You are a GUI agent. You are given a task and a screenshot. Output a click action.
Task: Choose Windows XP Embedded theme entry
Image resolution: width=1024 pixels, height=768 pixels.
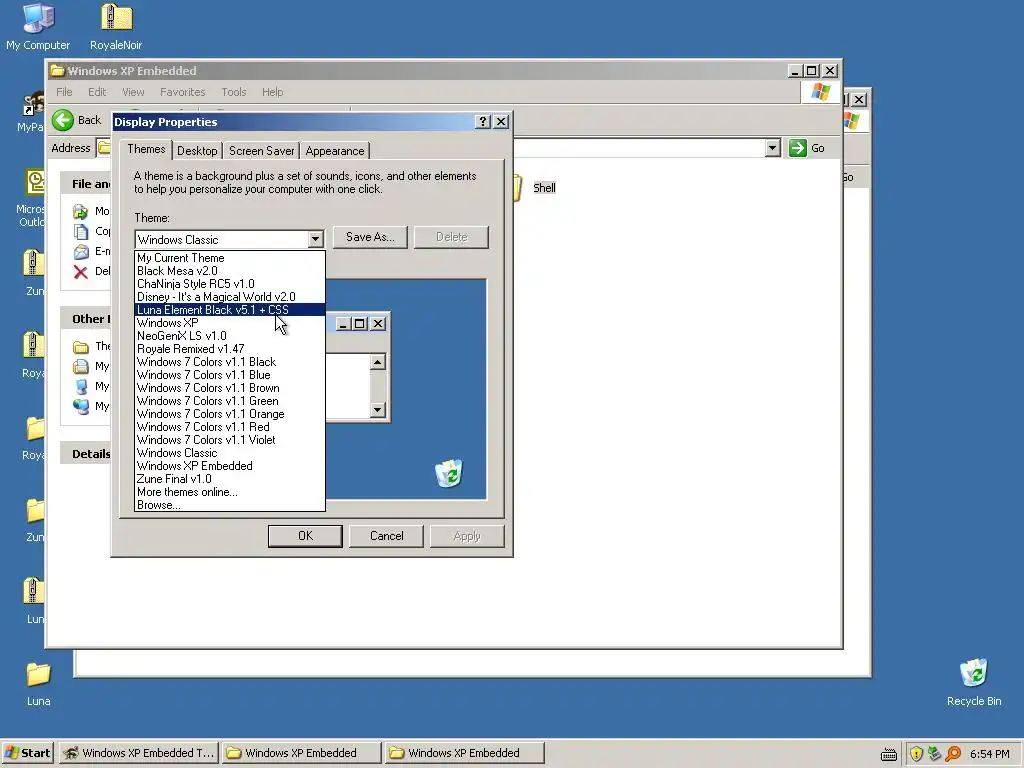(x=230, y=466)
